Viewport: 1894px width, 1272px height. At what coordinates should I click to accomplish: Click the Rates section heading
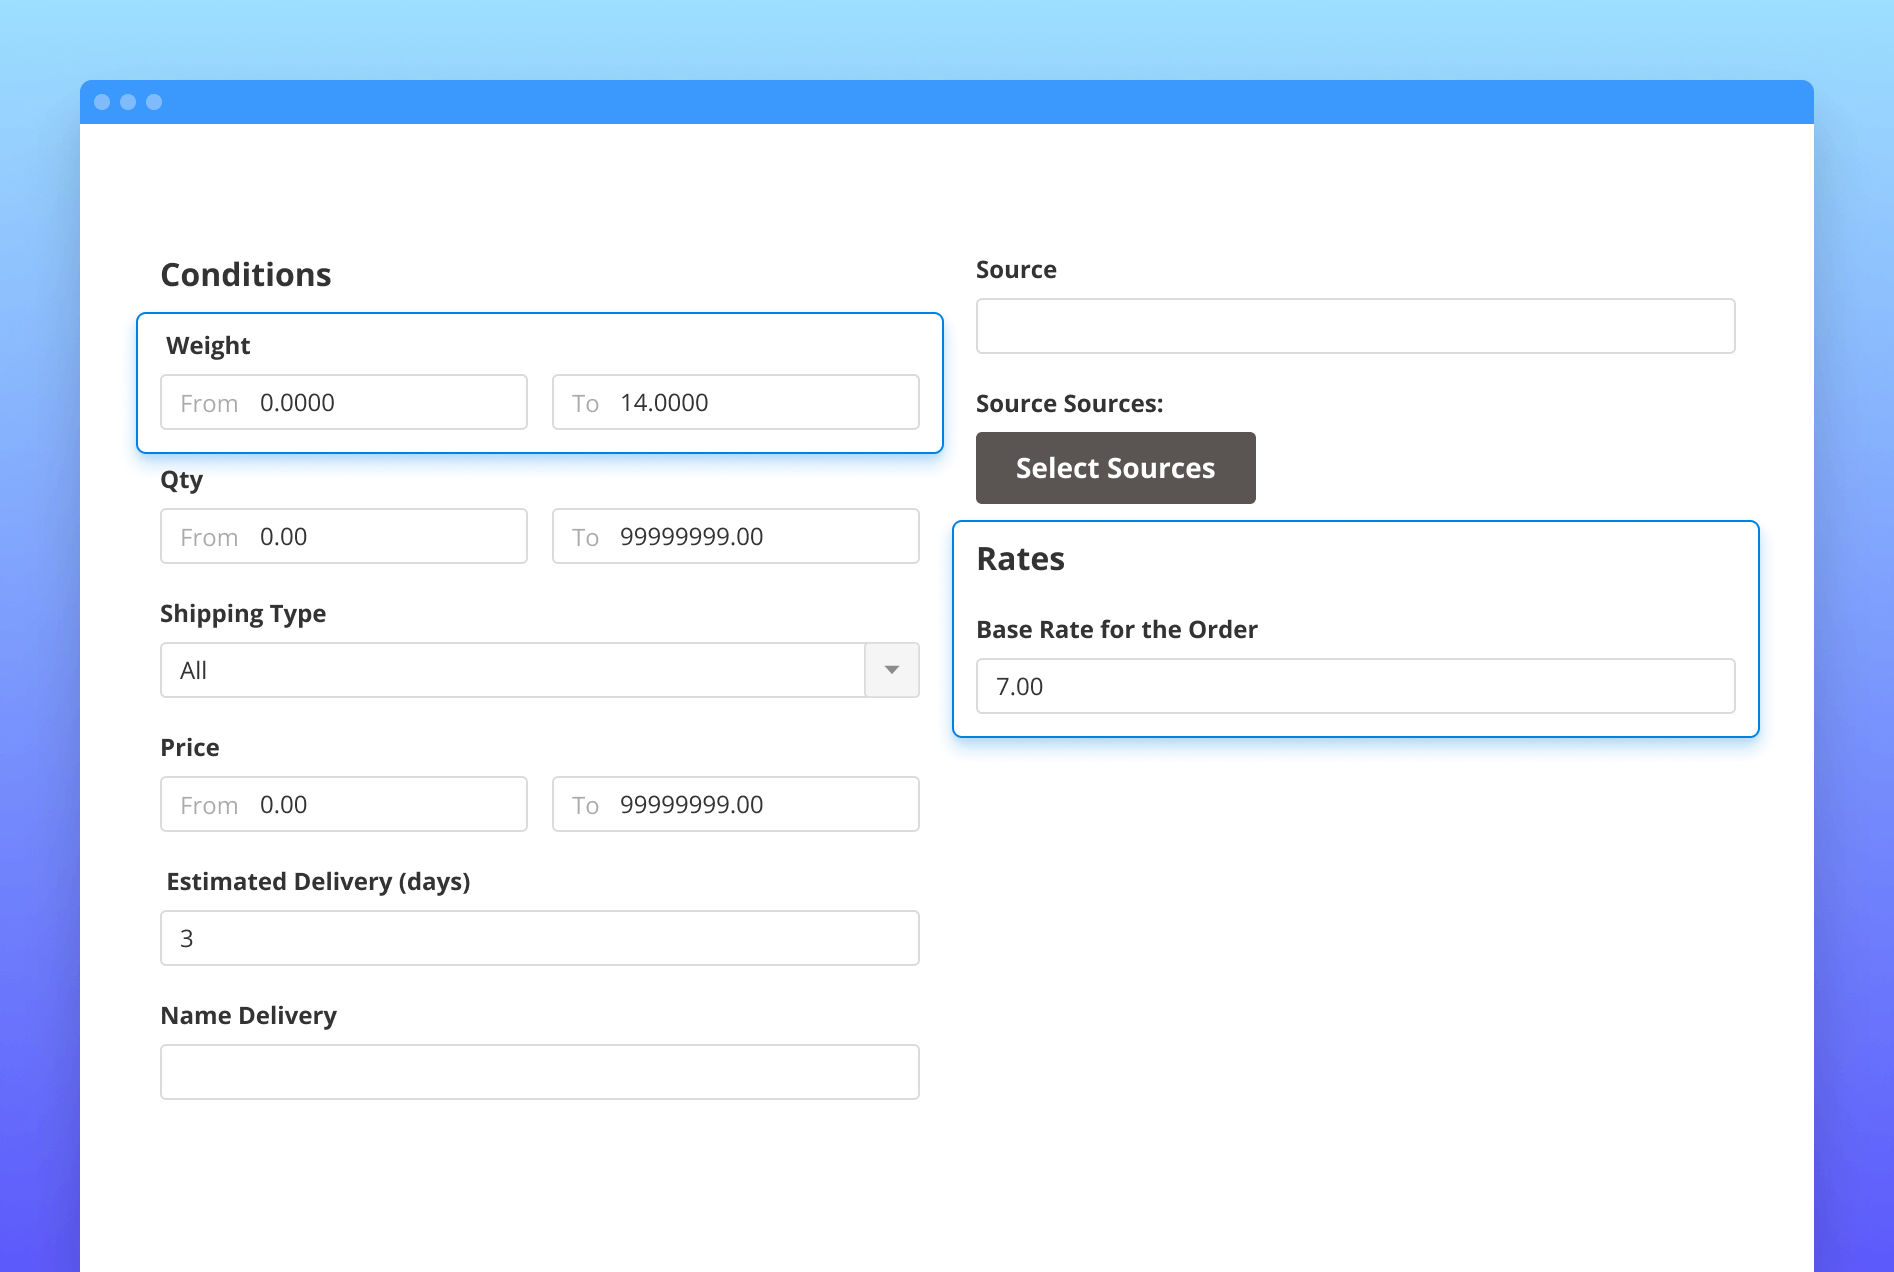(1020, 559)
